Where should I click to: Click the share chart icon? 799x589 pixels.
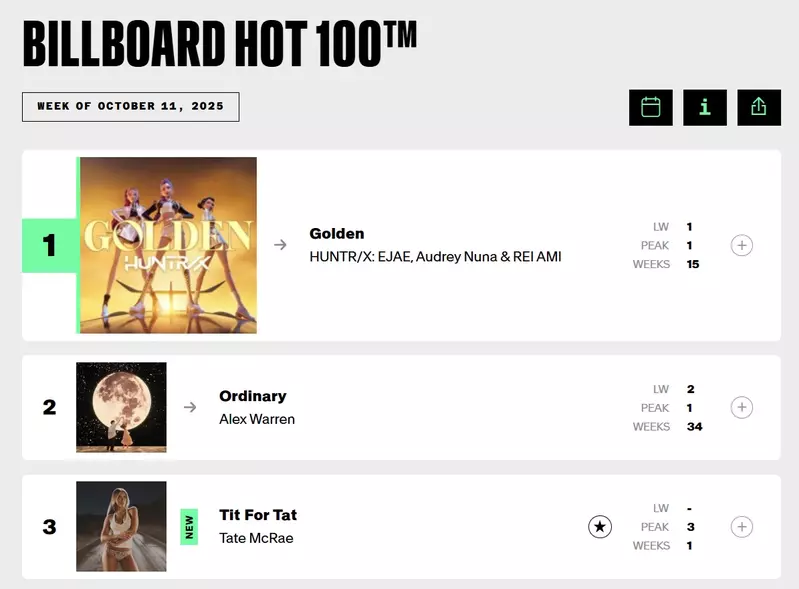(x=758, y=107)
